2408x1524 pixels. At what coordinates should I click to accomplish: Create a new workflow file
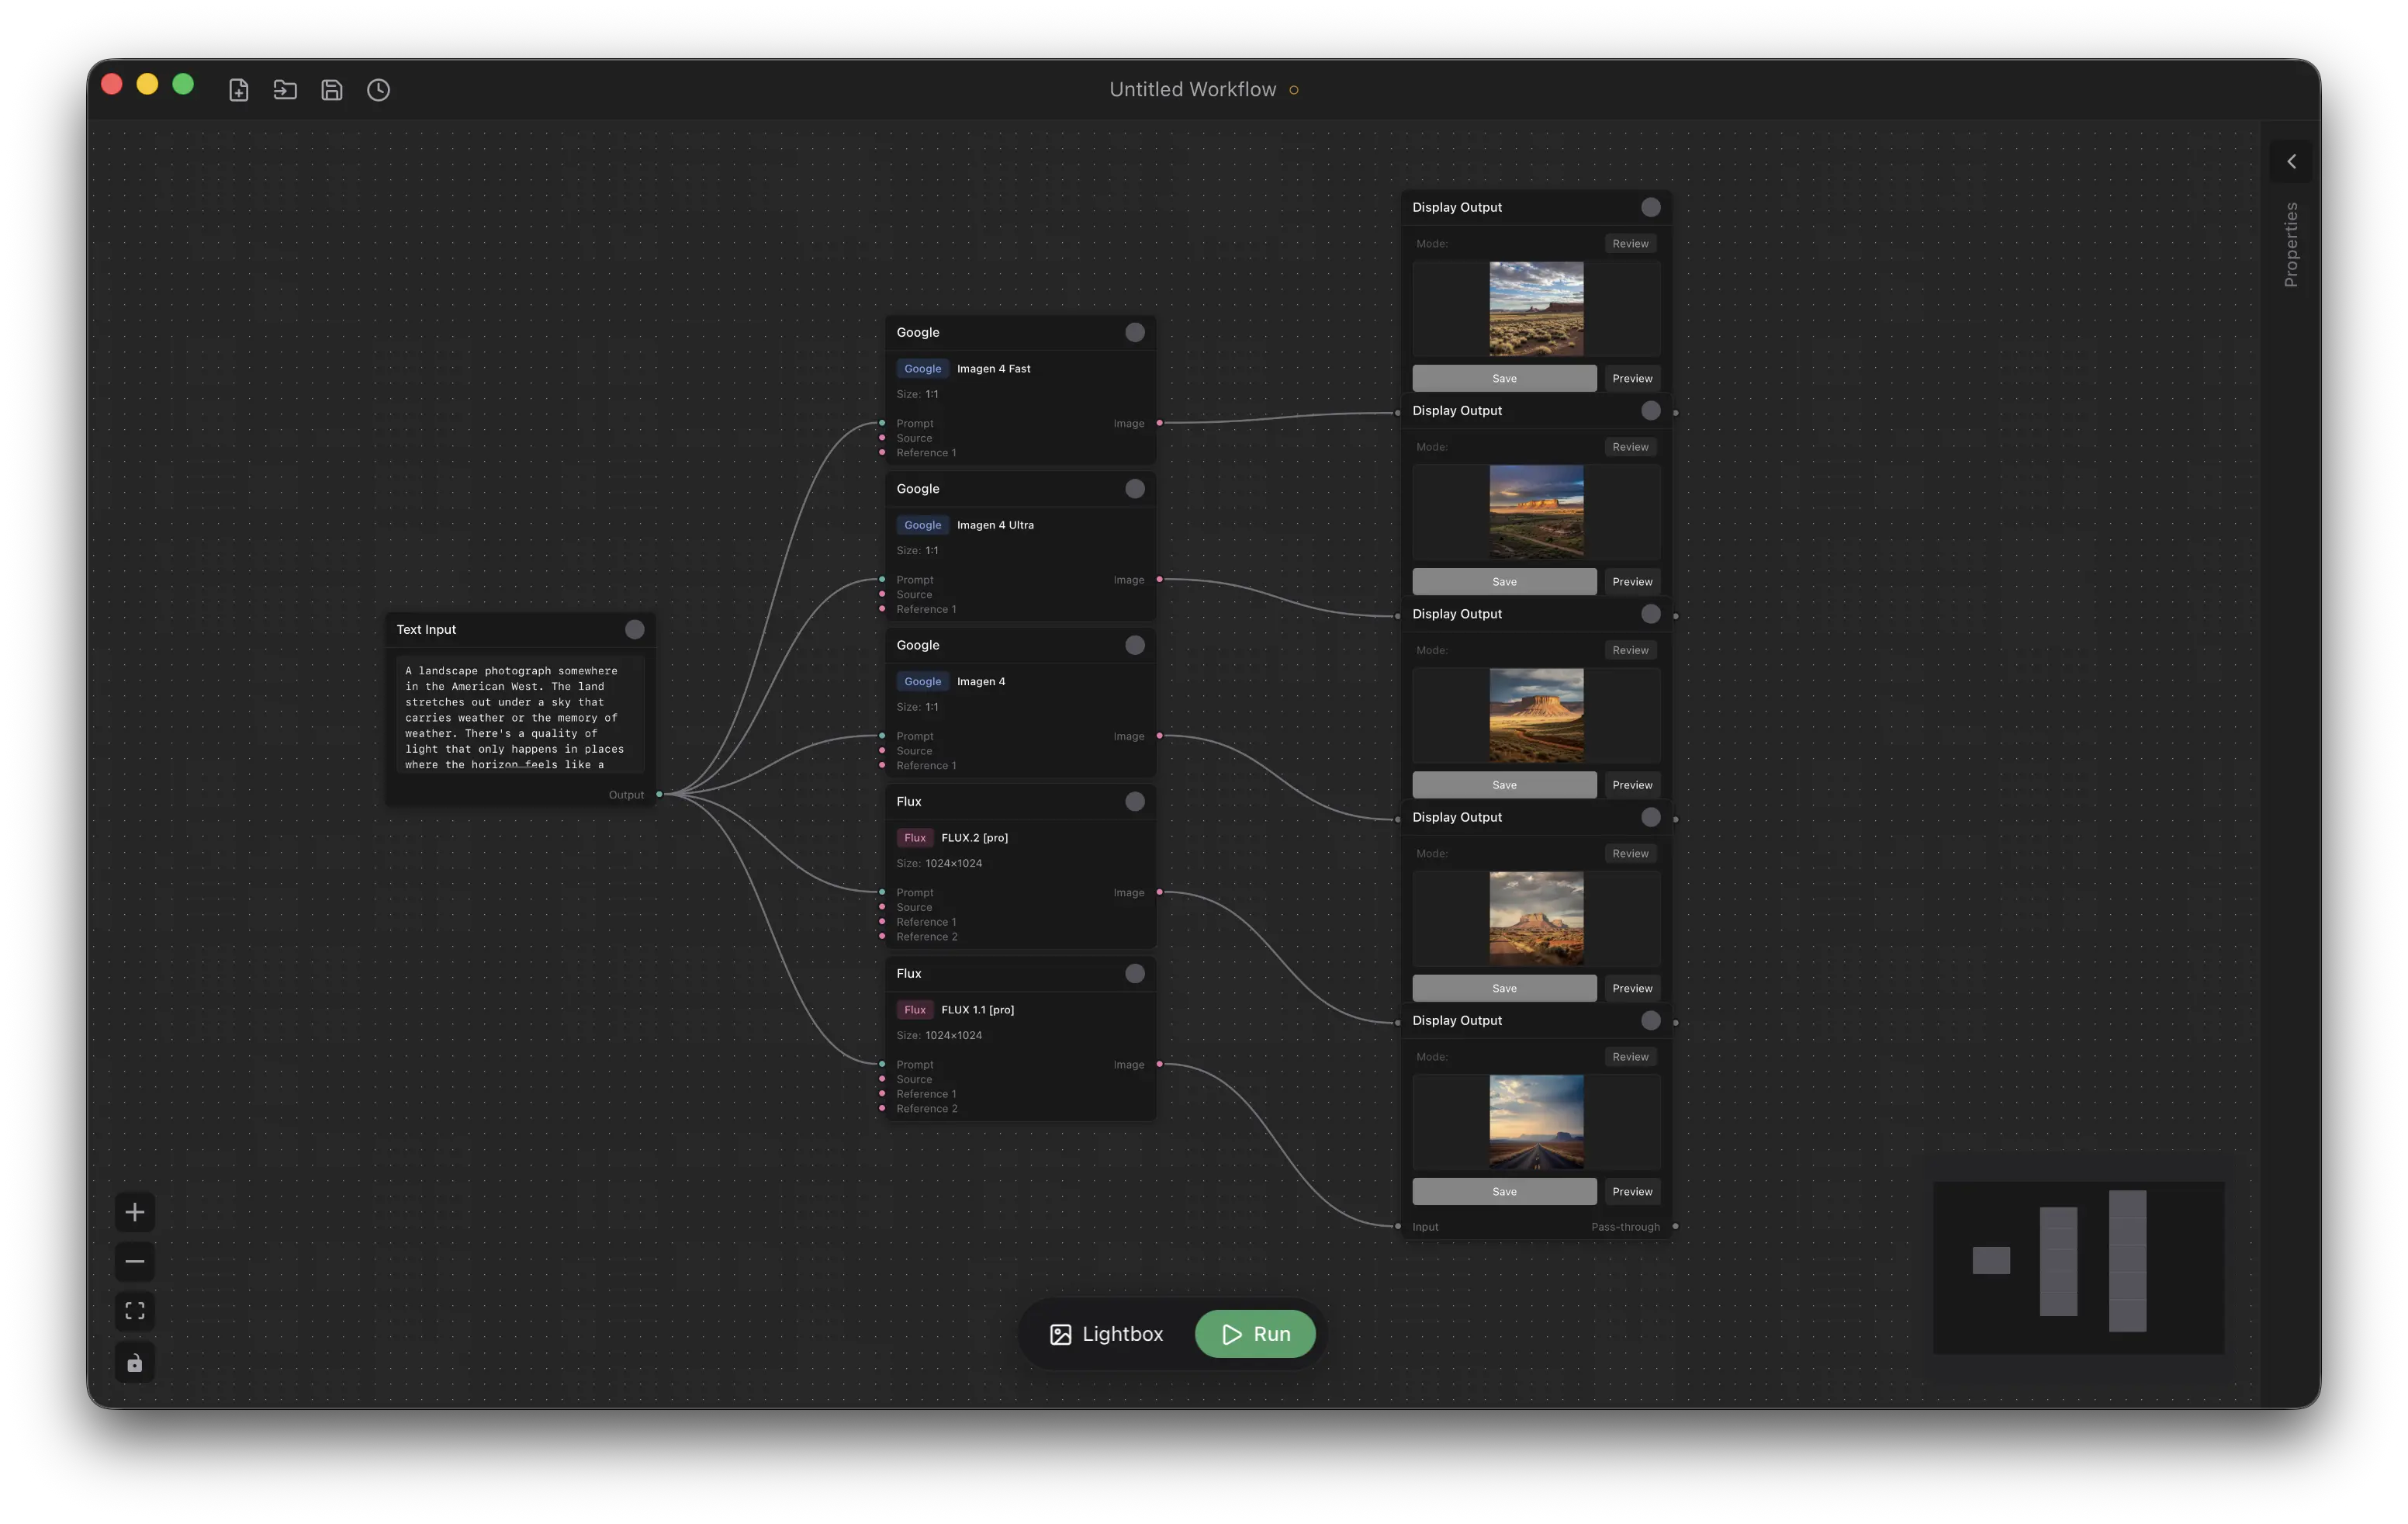click(x=239, y=89)
